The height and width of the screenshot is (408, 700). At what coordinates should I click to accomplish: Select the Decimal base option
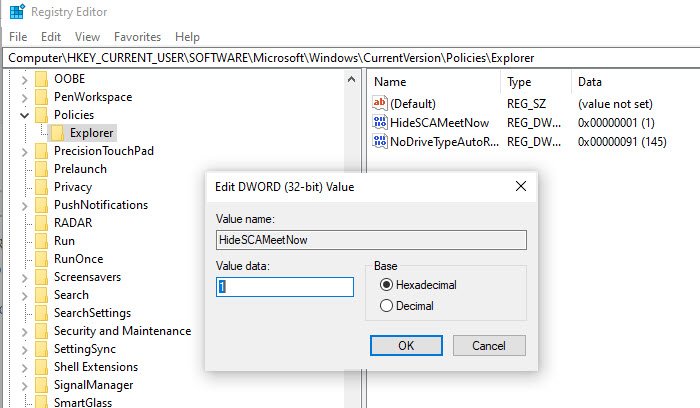point(386,306)
